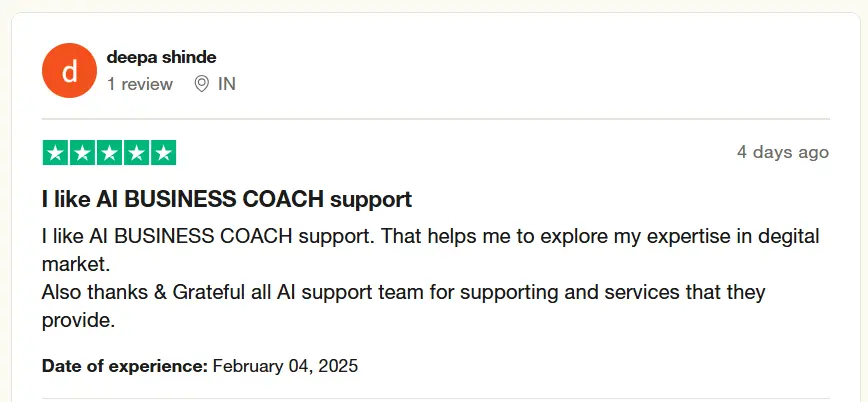
Task: Click the "1 review" count text
Action: pos(140,84)
